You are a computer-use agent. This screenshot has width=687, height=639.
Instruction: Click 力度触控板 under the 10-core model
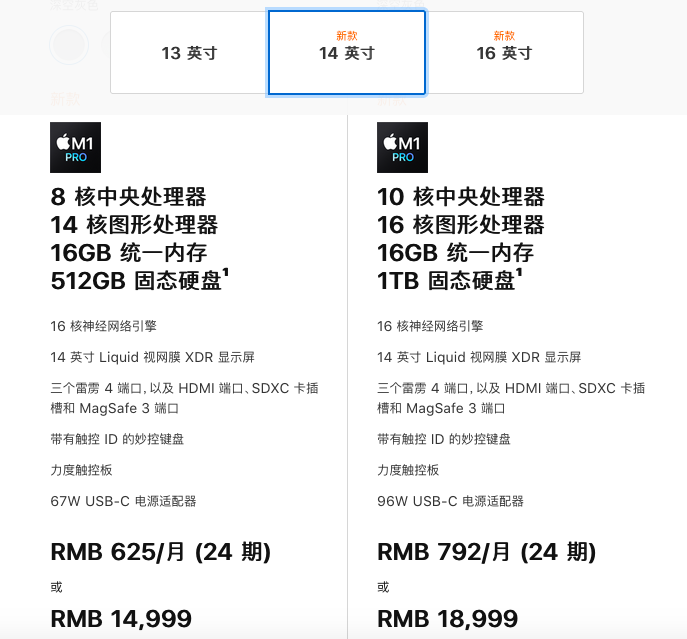tap(408, 470)
